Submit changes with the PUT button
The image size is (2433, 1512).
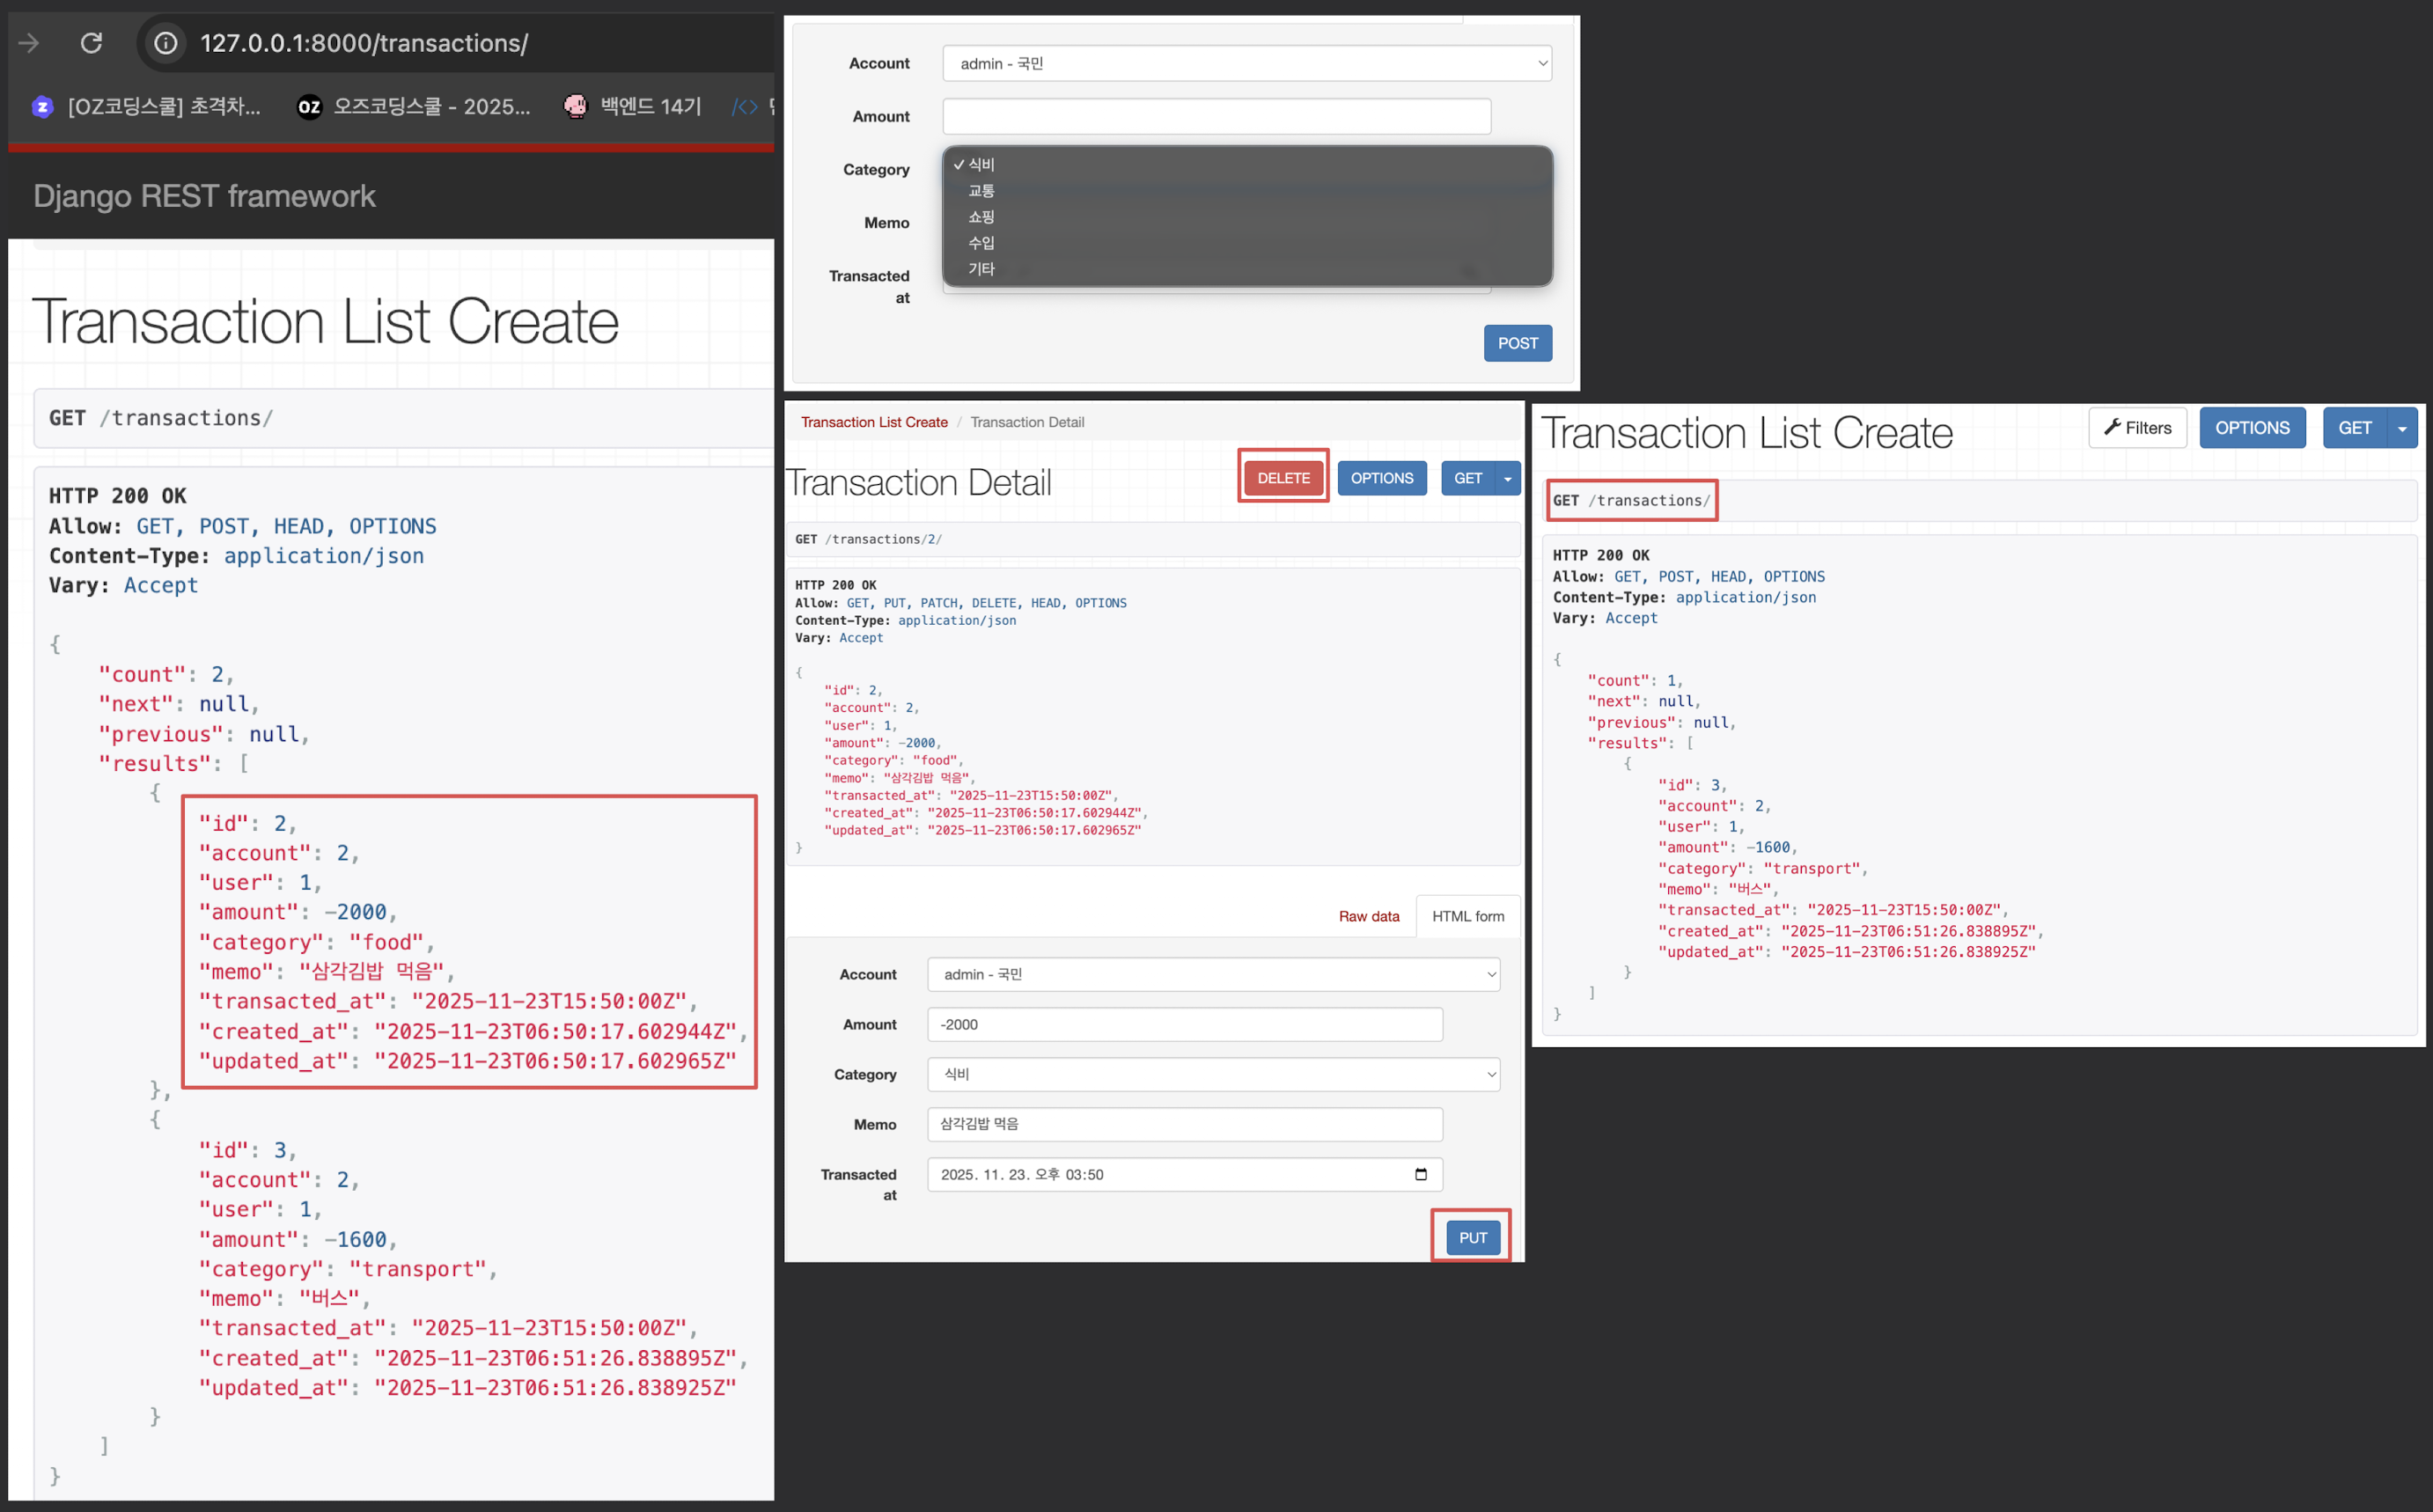[1472, 1238]
